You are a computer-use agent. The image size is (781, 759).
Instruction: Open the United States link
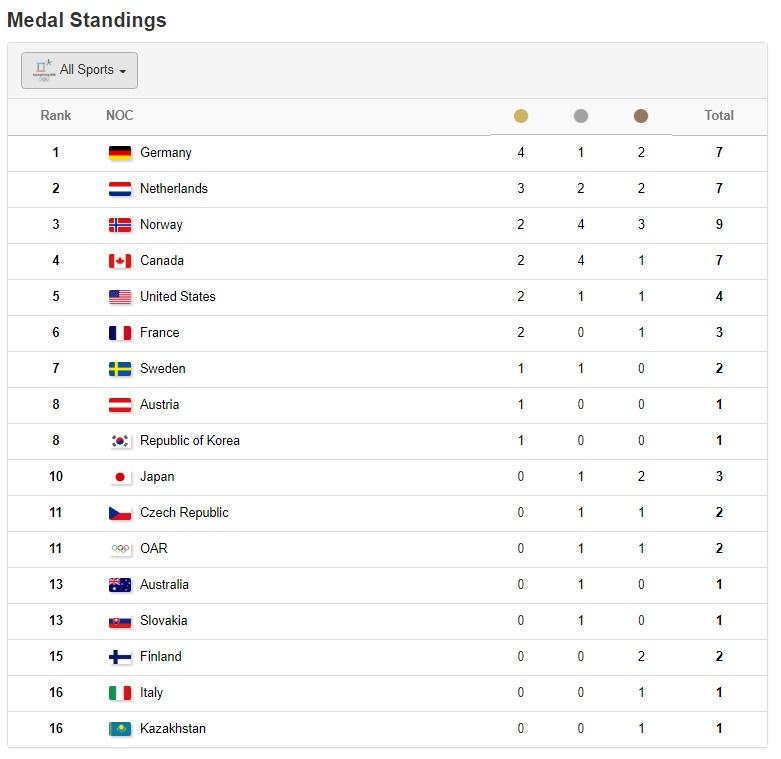click(x=177, y=297)
